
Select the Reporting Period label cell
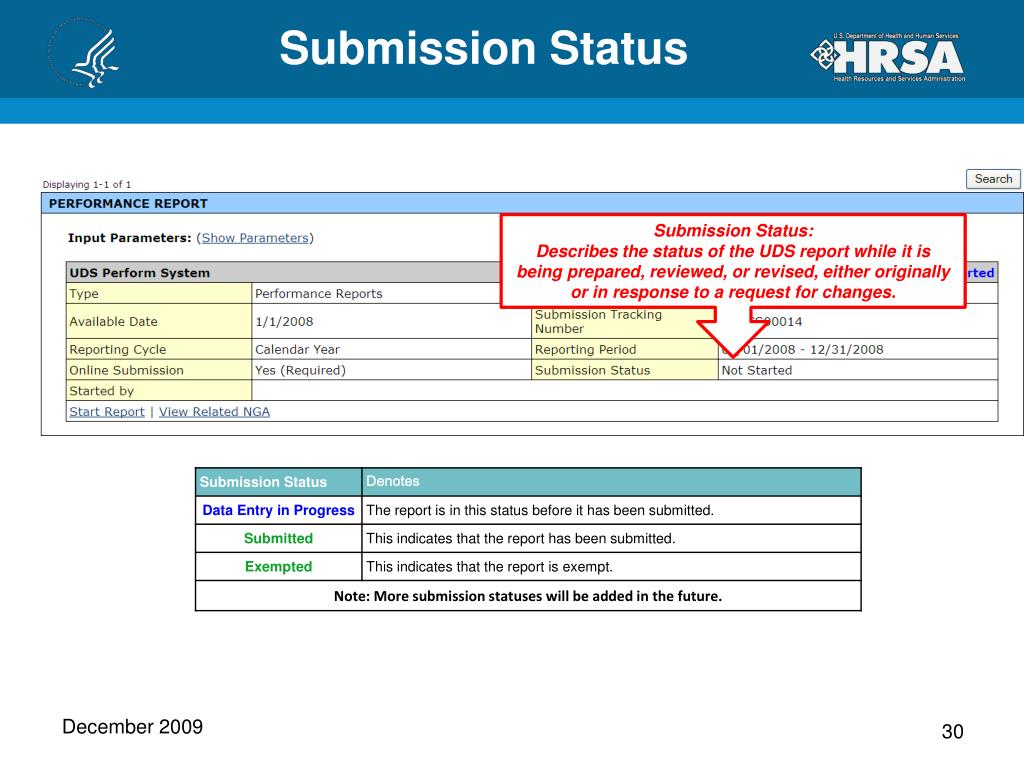pyautogui.click(x=625, y=349)
